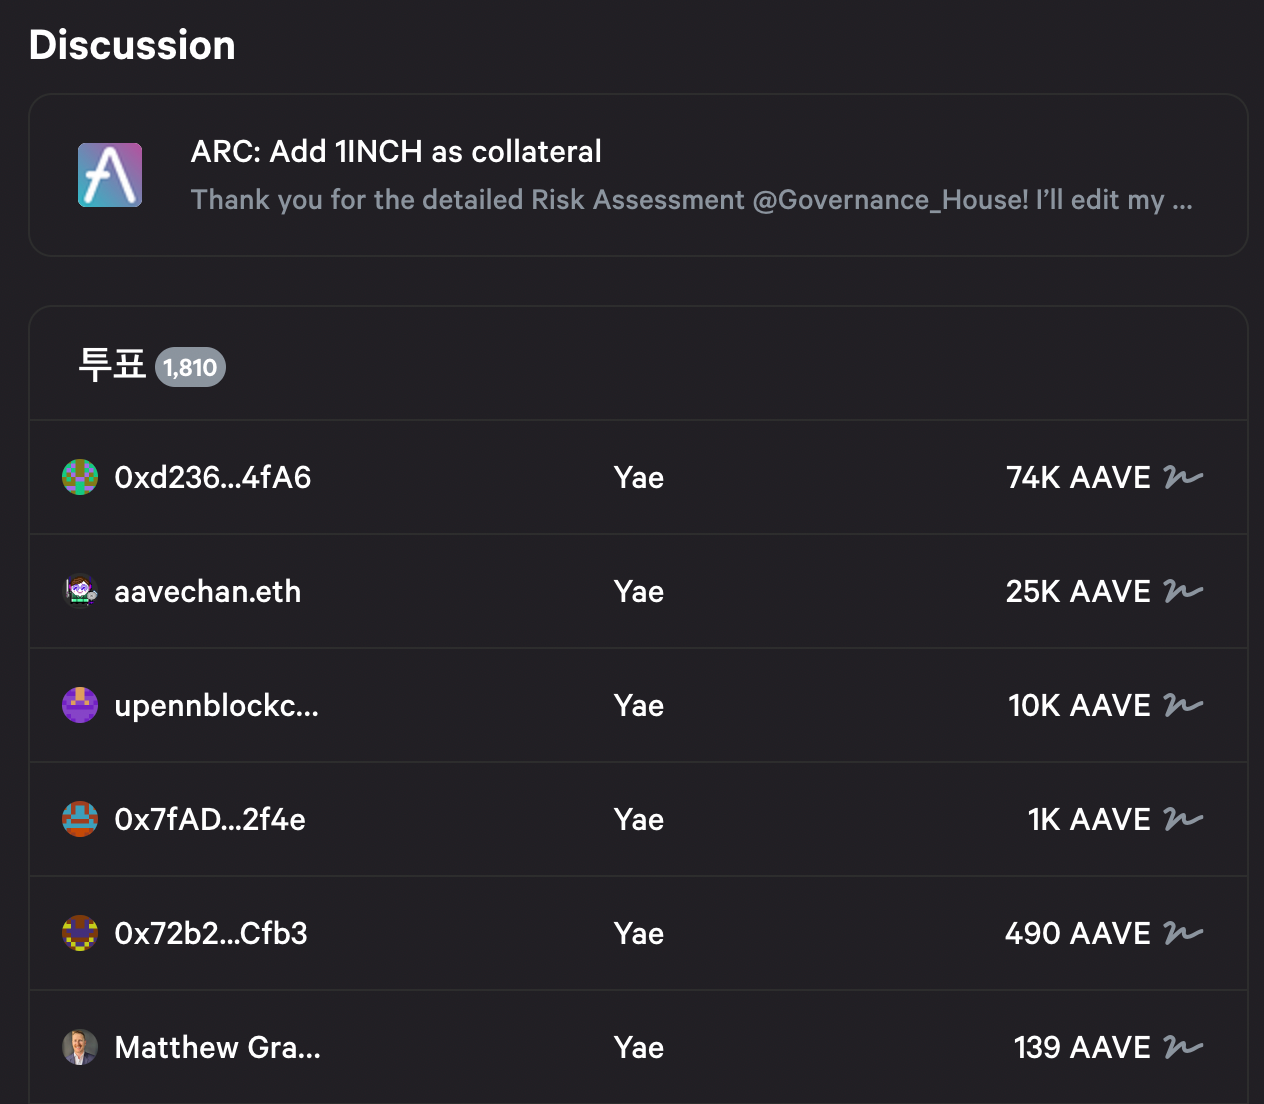Click the Aave logo in discussion card
This screenshot has height=1104, width=1264.
[x=110, y=175]
